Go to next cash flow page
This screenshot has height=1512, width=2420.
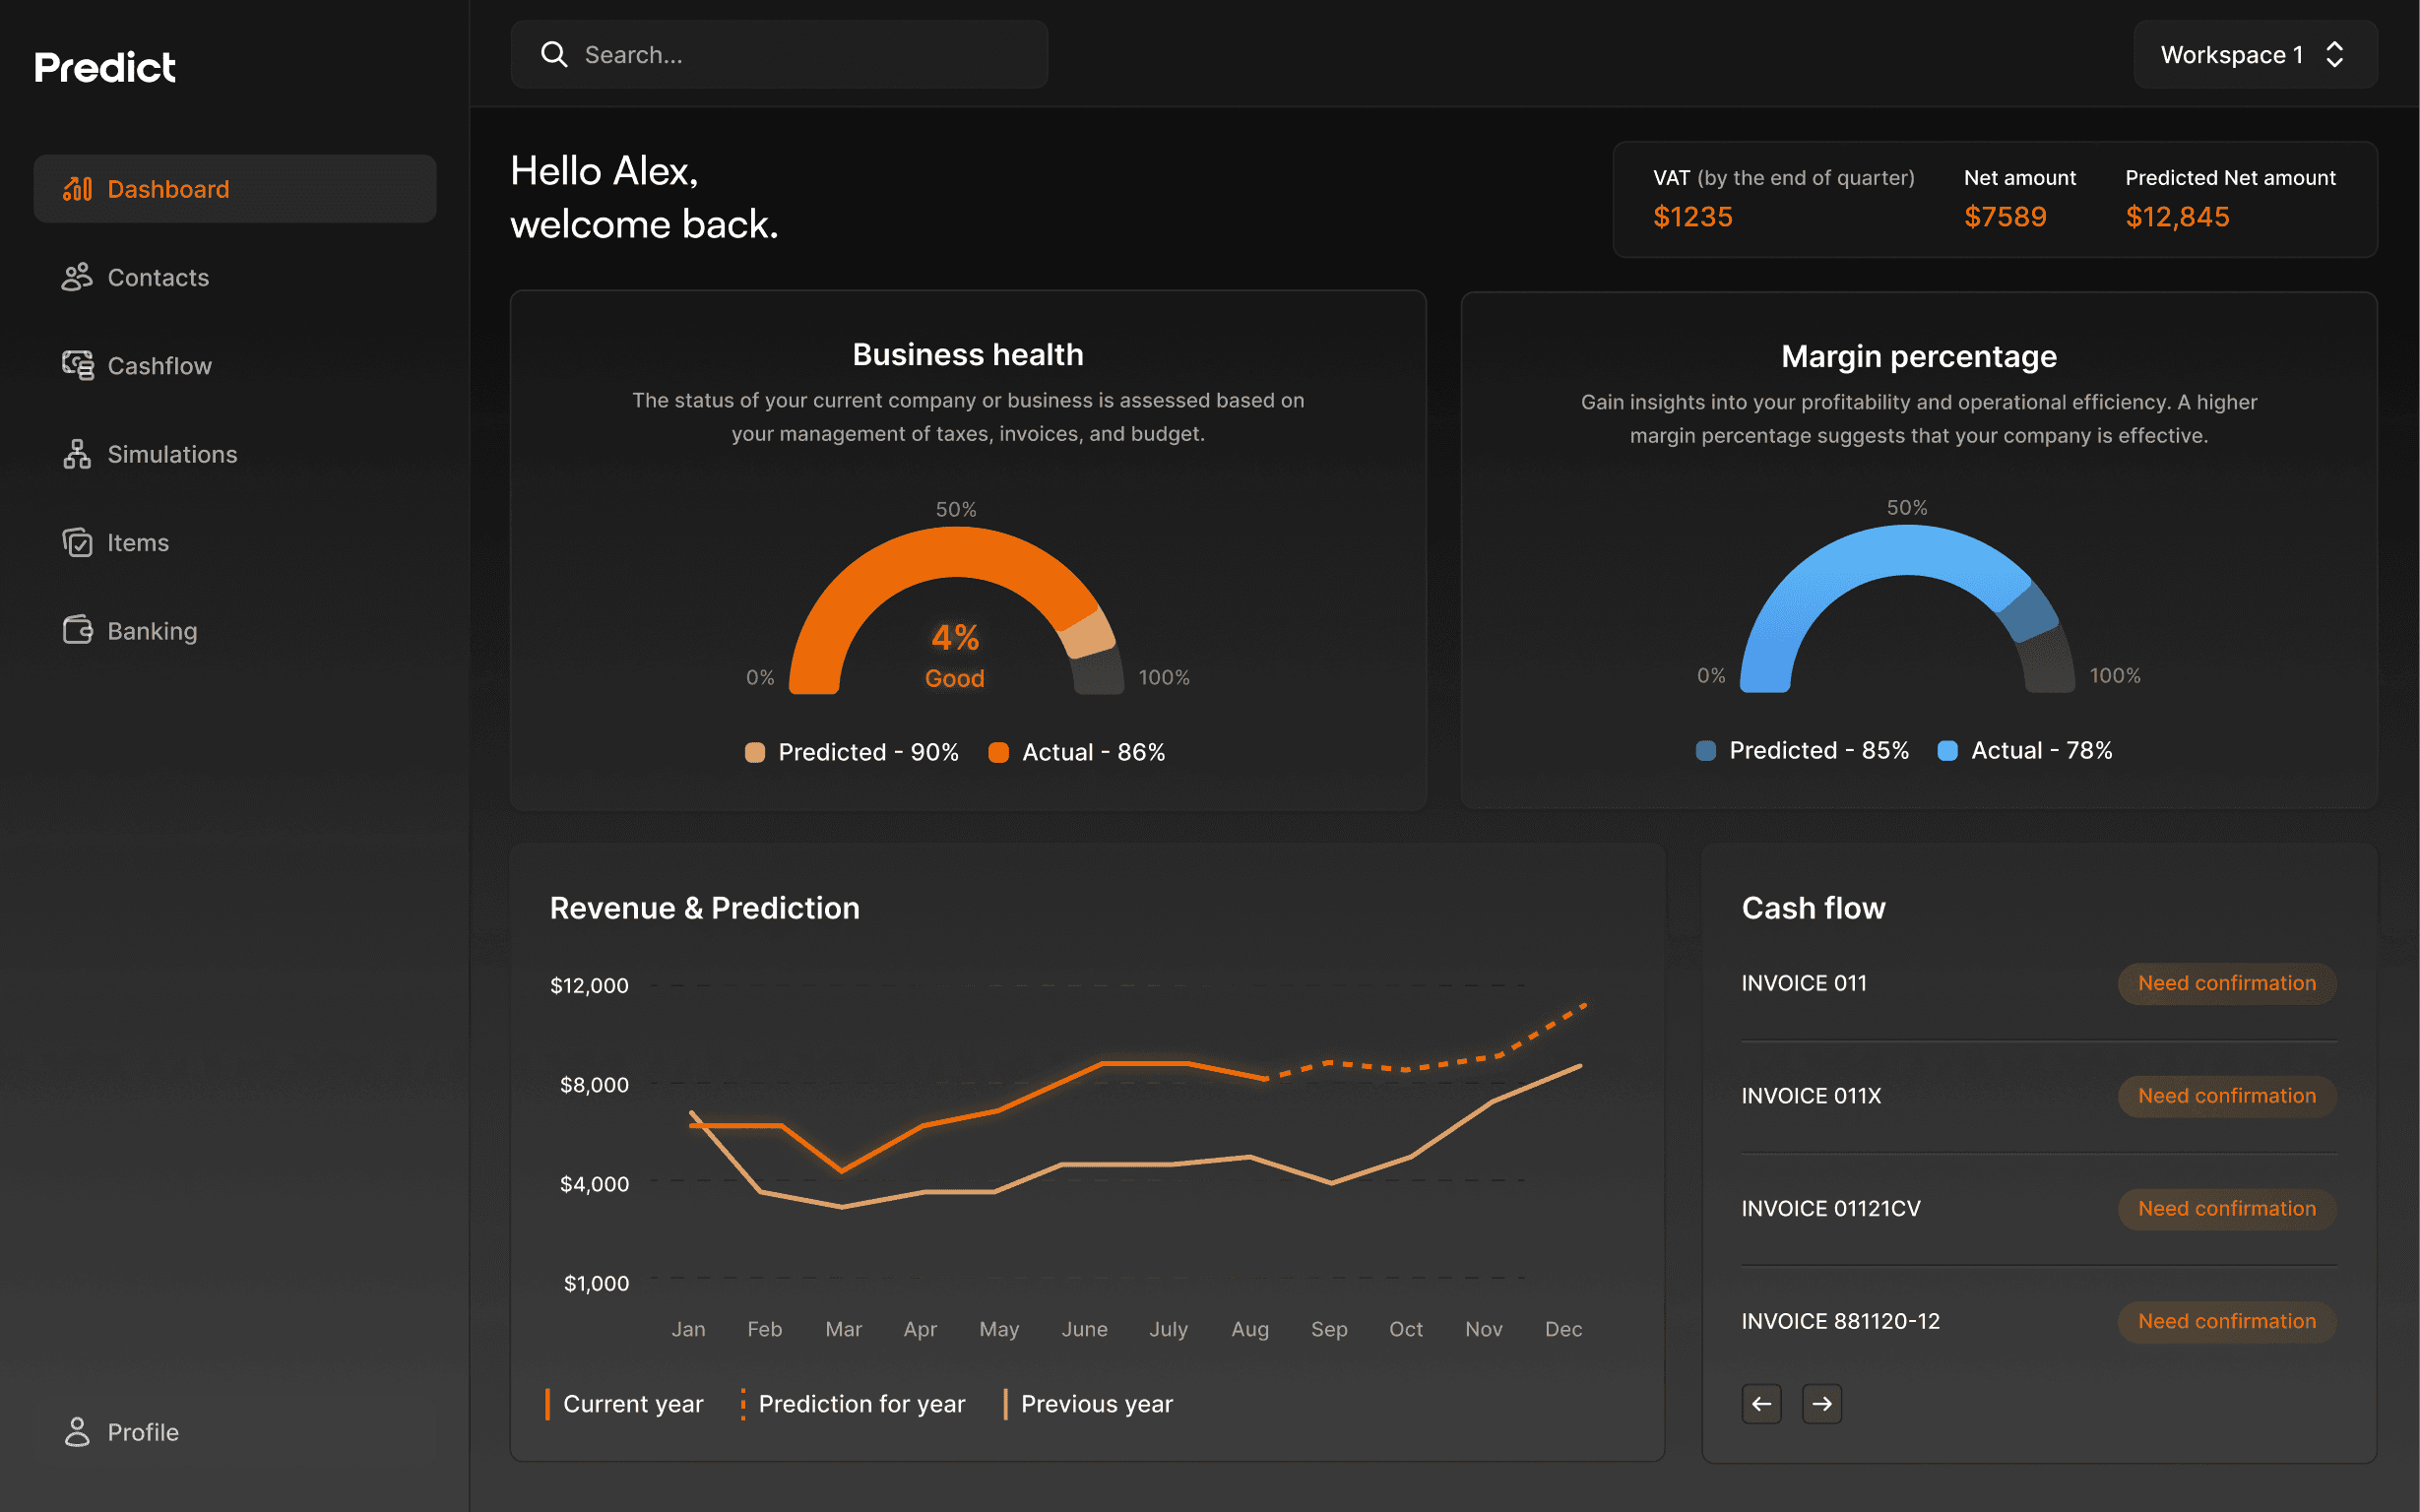pos(1821,1403)
